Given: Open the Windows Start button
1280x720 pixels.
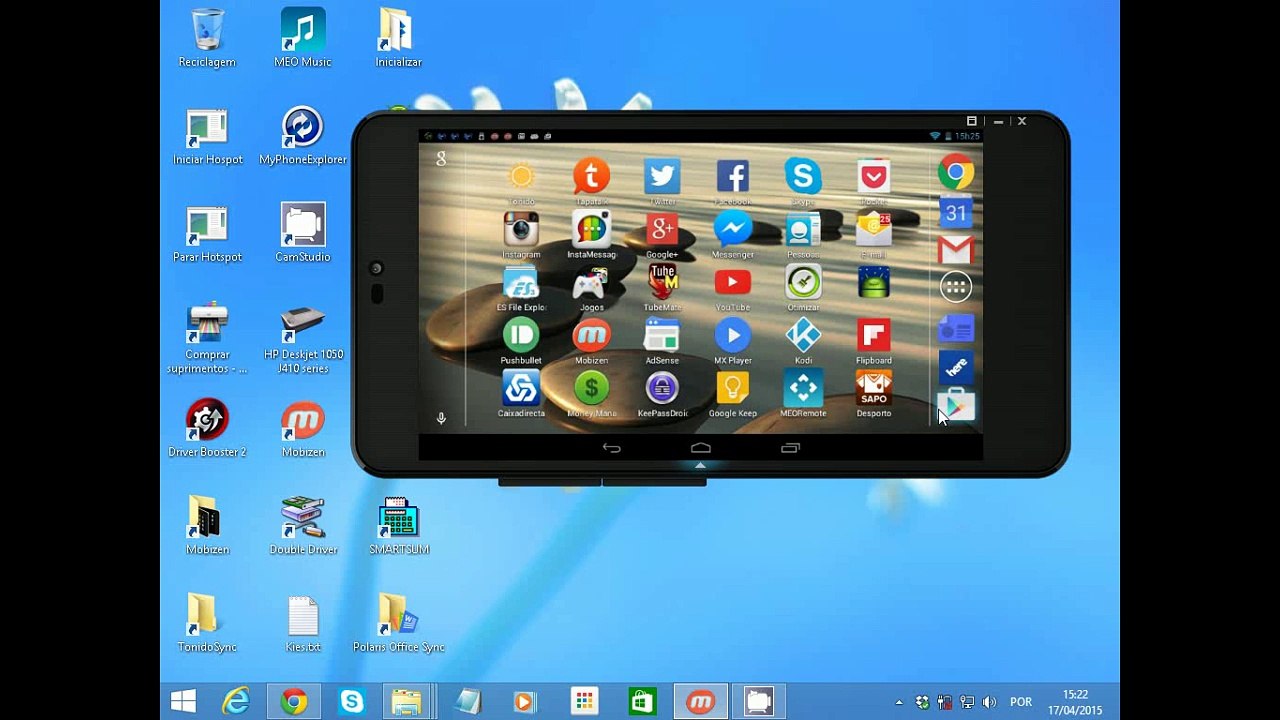Looking at the screenshot, I should 183,702.
